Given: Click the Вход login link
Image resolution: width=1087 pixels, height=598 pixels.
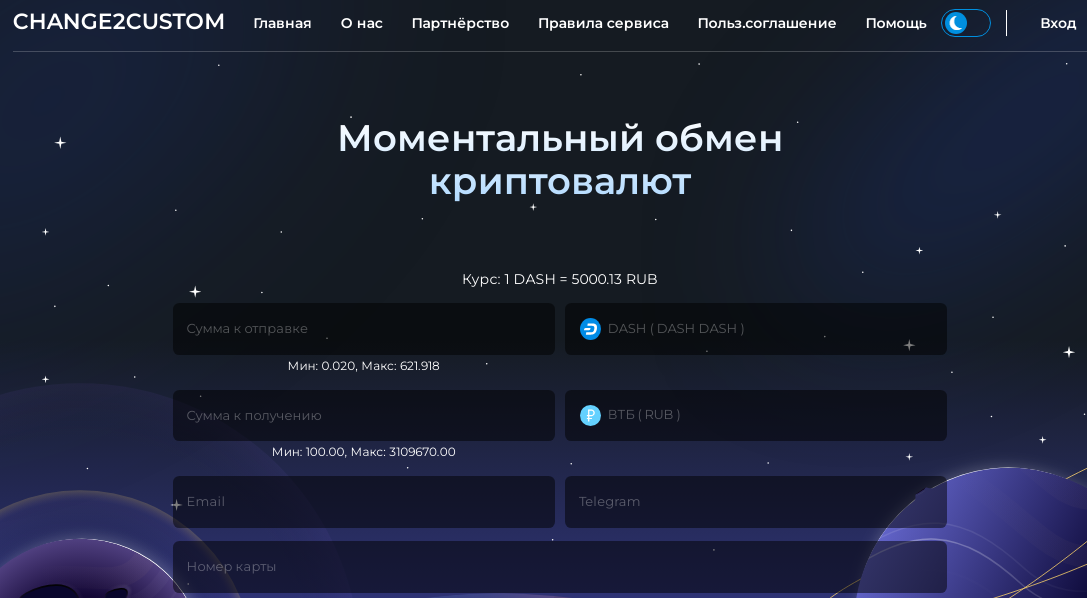Looking at the screenshot, I should 1058,24.
